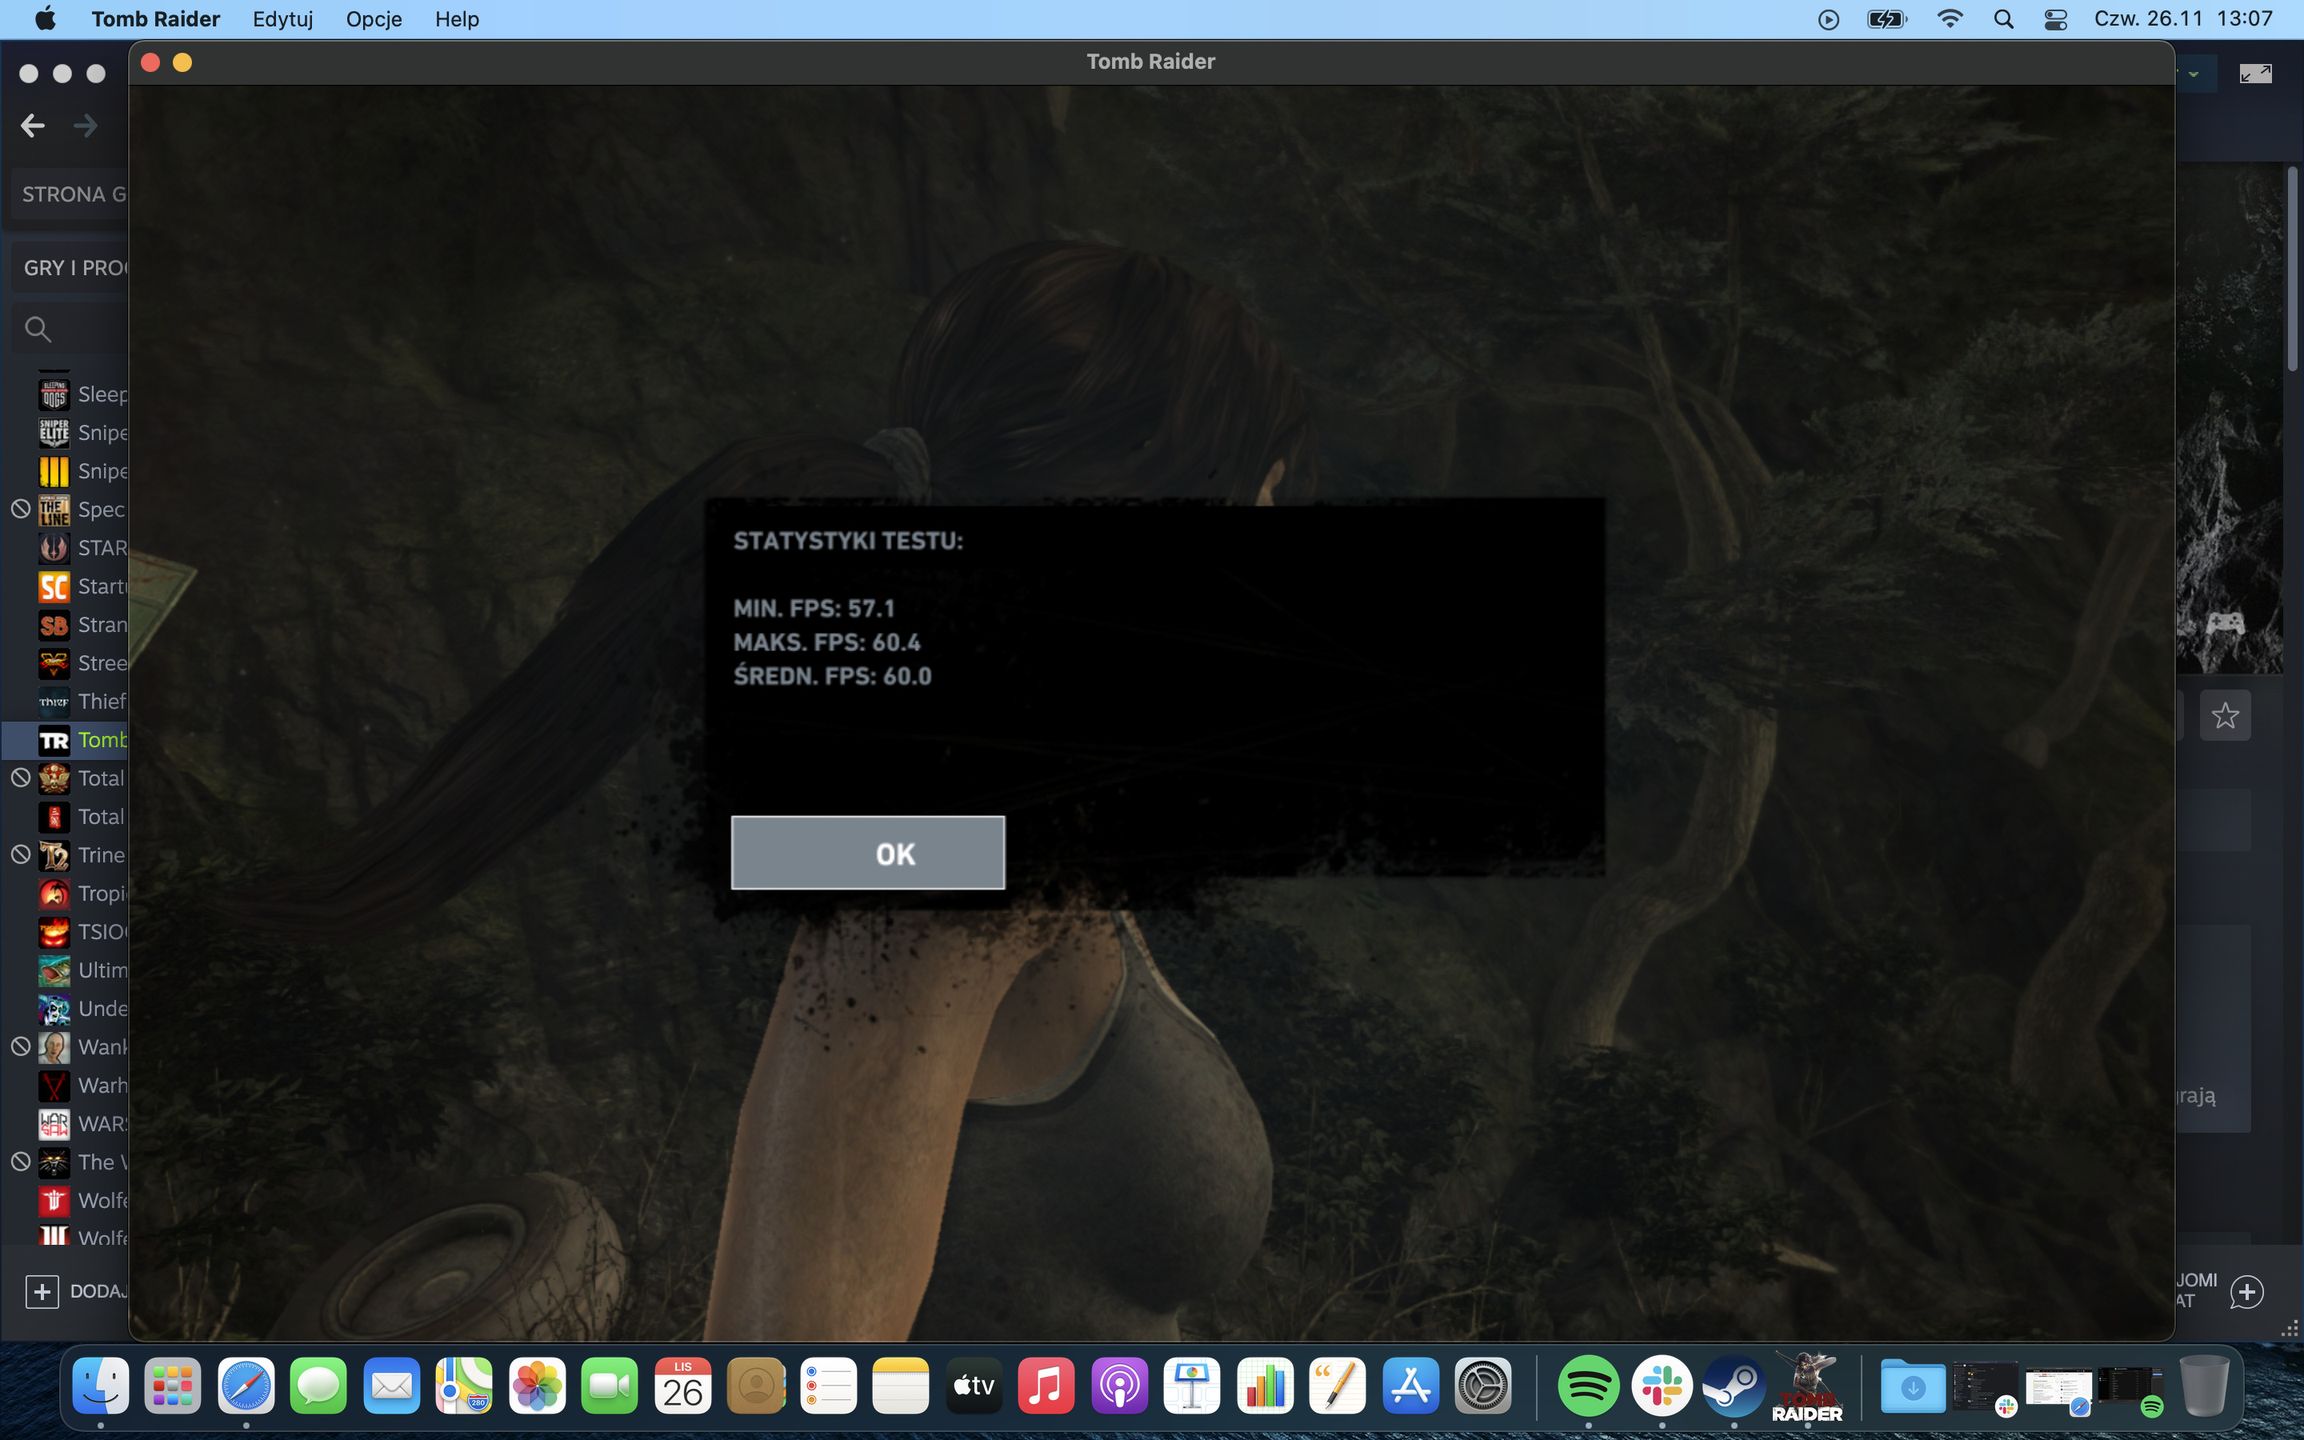Viewport: 2304px width, 1440px height.
Task: Select Street Fighter V icon in Steam list
Action: (54, 663)
